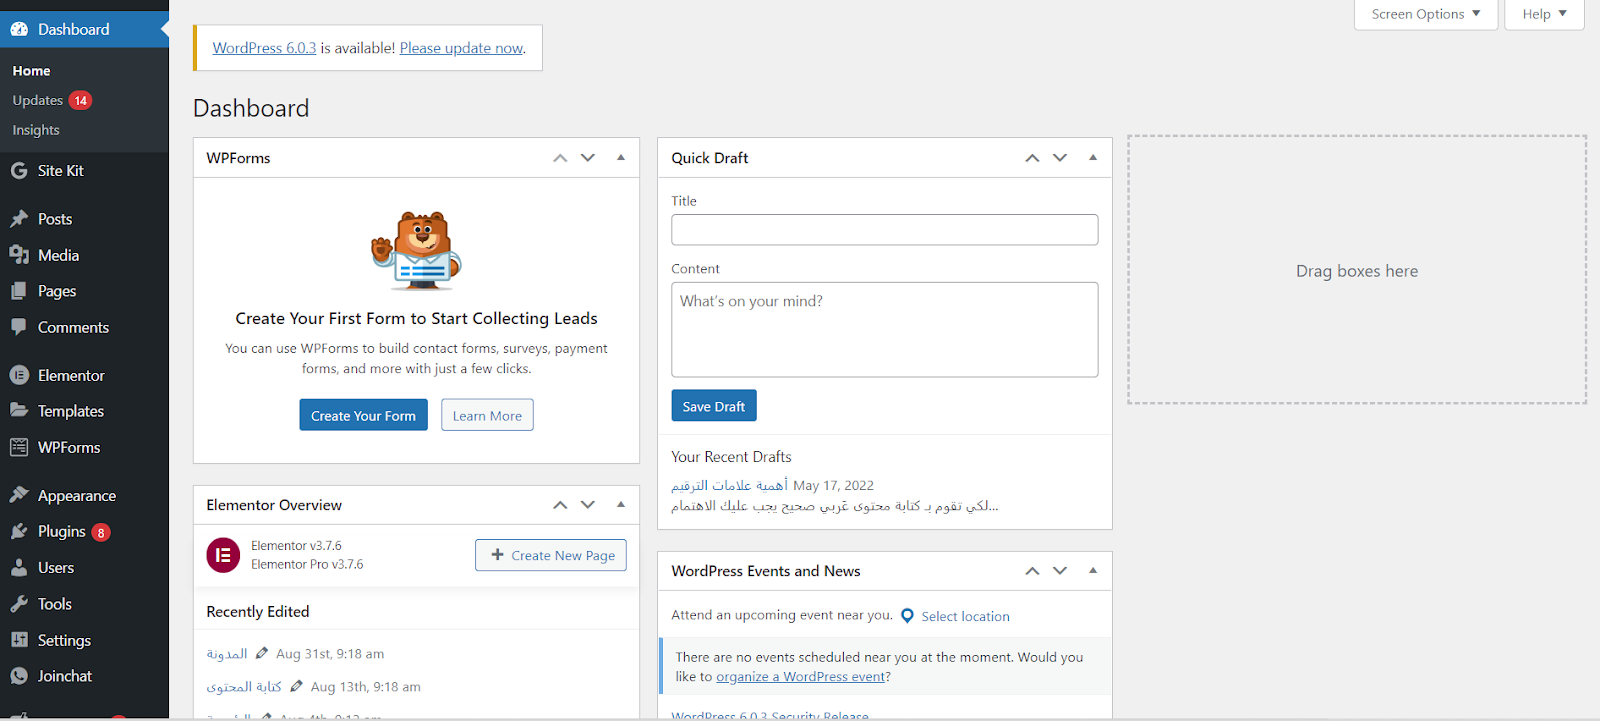The width and height of the screenshot is (1600, 721).
Task: Collapse the WordPress Events and News panel
Action: tap(1093, 570)
